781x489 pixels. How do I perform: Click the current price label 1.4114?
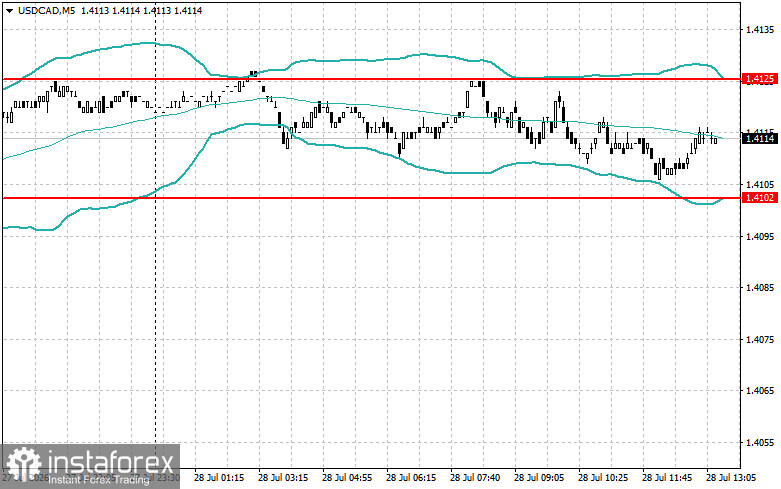(760, 138)
